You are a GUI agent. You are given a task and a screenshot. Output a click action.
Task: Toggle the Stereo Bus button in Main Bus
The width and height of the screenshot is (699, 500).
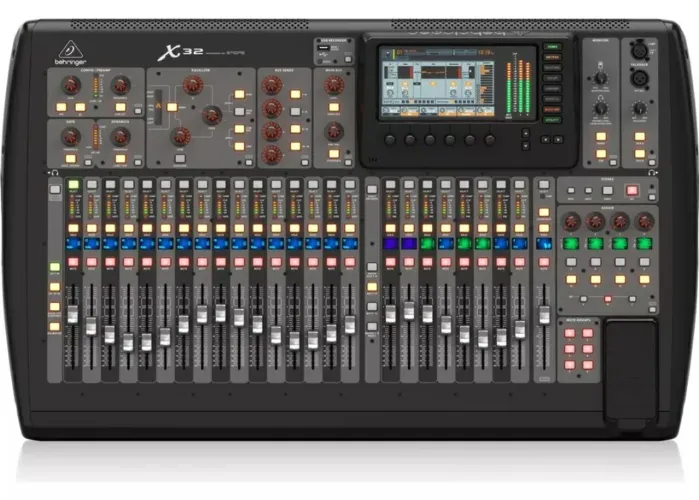click(333, 154)
